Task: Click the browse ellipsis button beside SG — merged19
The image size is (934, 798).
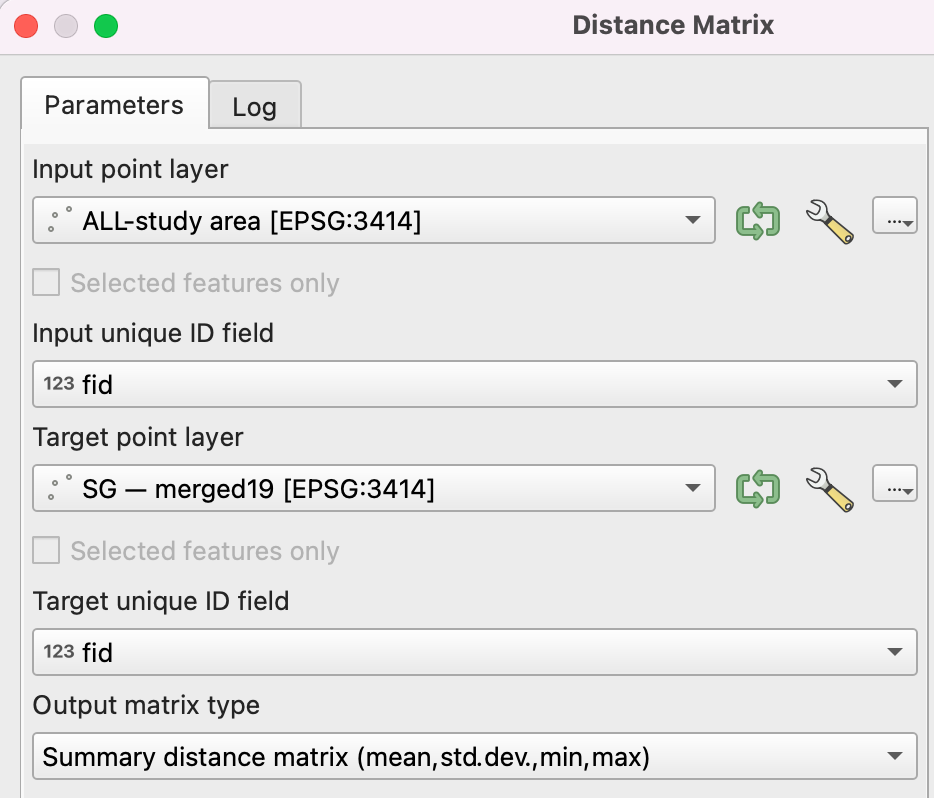Action: pos(894,486)
